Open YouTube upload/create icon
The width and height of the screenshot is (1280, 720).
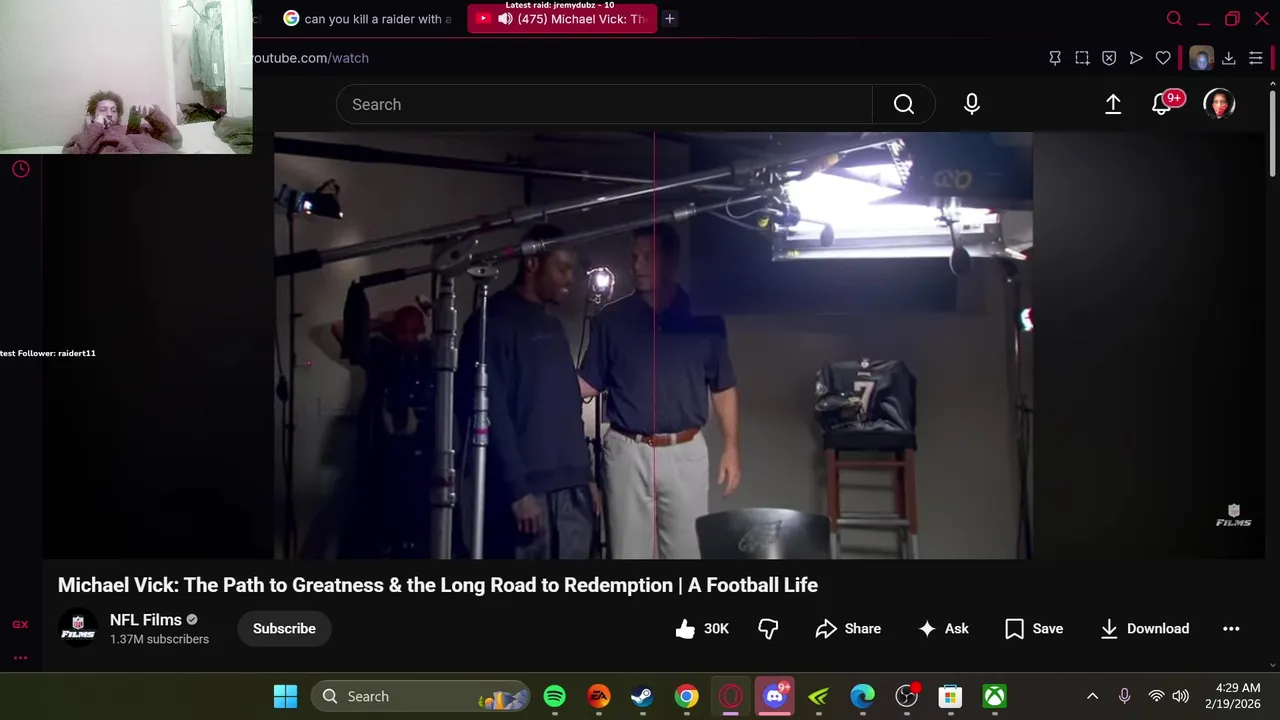point(1113,104)
